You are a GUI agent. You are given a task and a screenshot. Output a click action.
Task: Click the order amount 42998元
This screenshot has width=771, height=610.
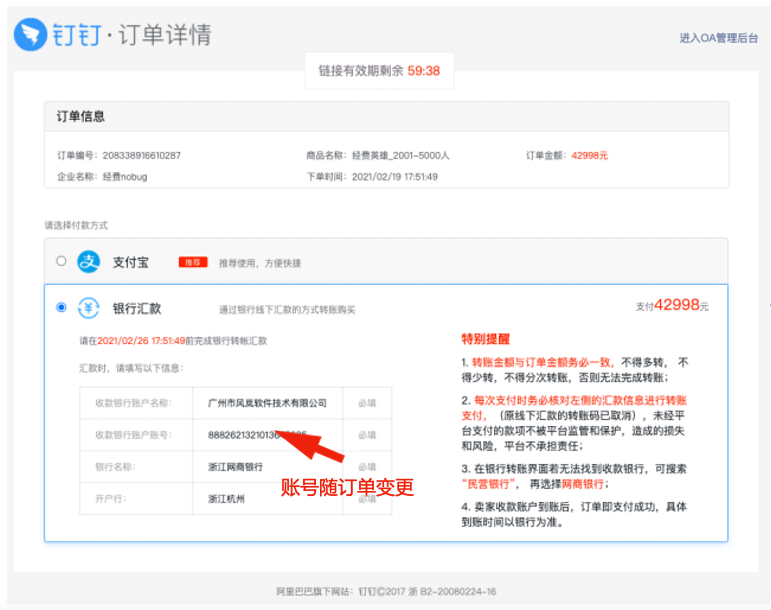pos(590,155)
